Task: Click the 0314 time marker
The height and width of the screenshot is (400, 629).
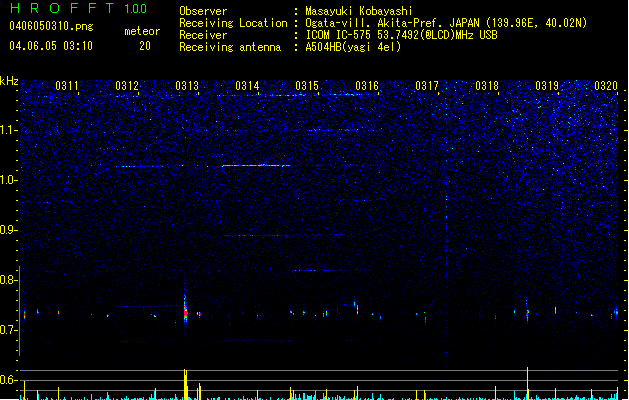Action: 247,85
